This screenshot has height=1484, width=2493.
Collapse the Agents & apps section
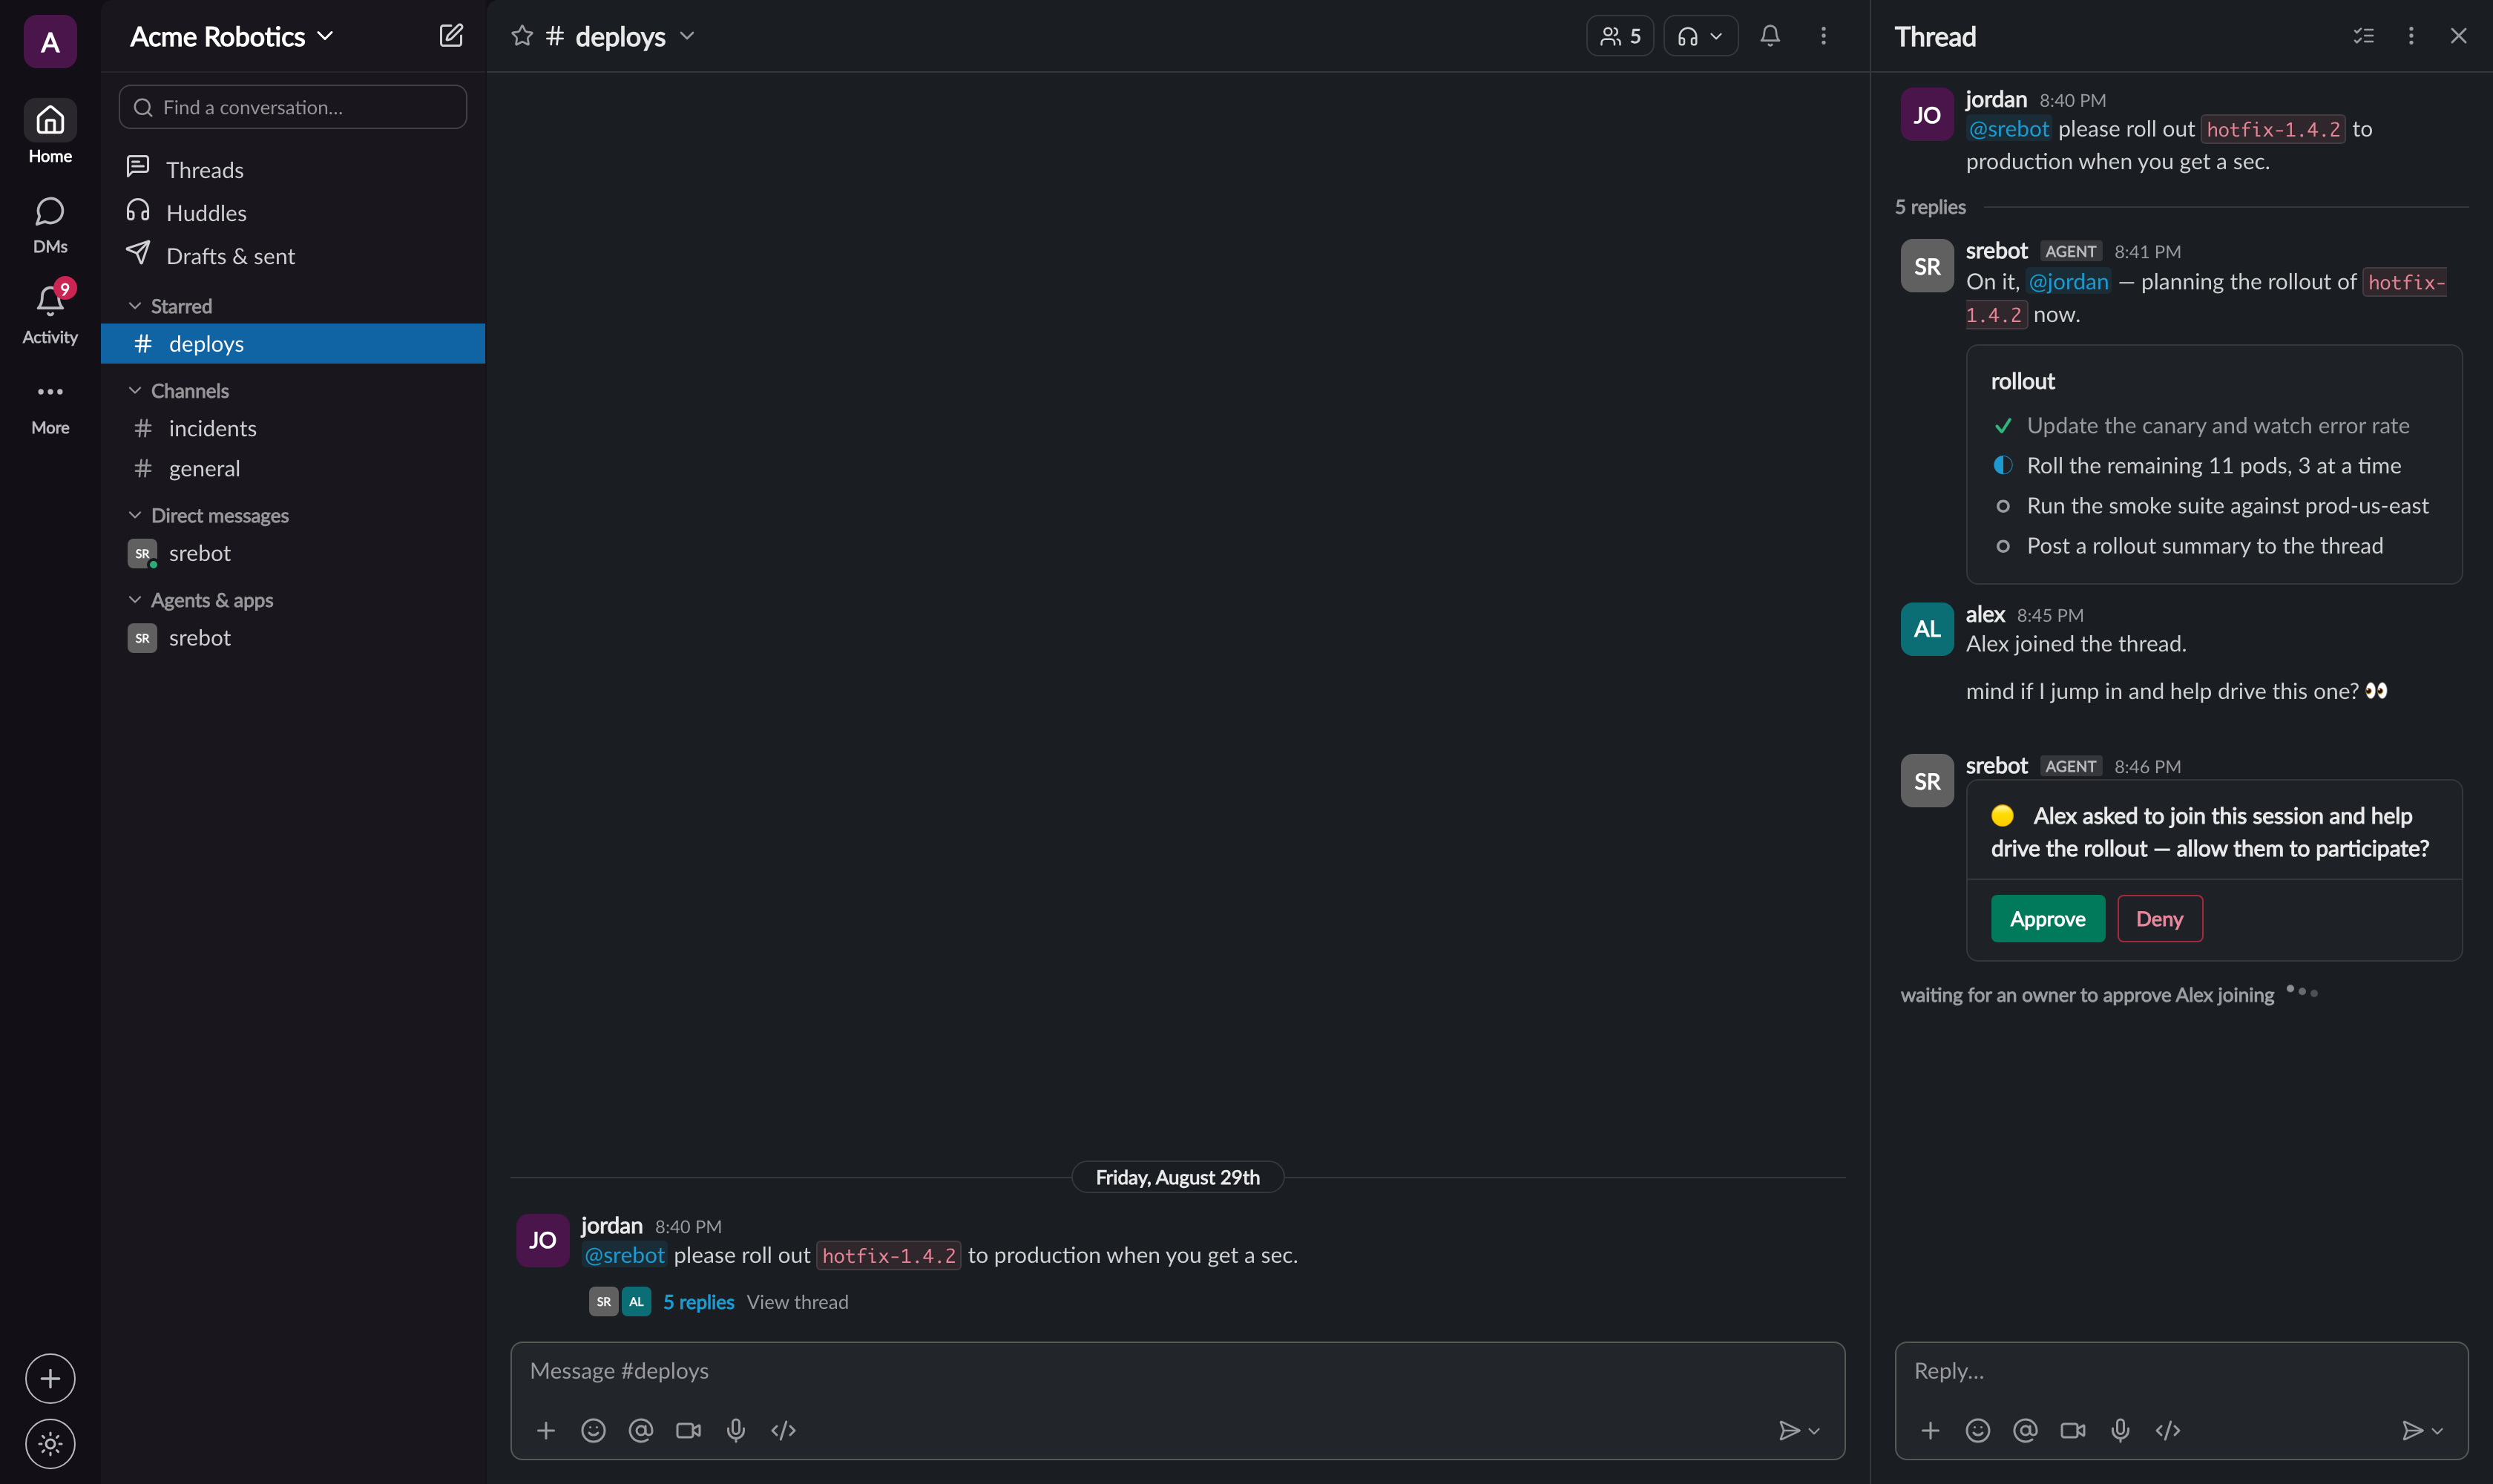click(x=134, y=600)
